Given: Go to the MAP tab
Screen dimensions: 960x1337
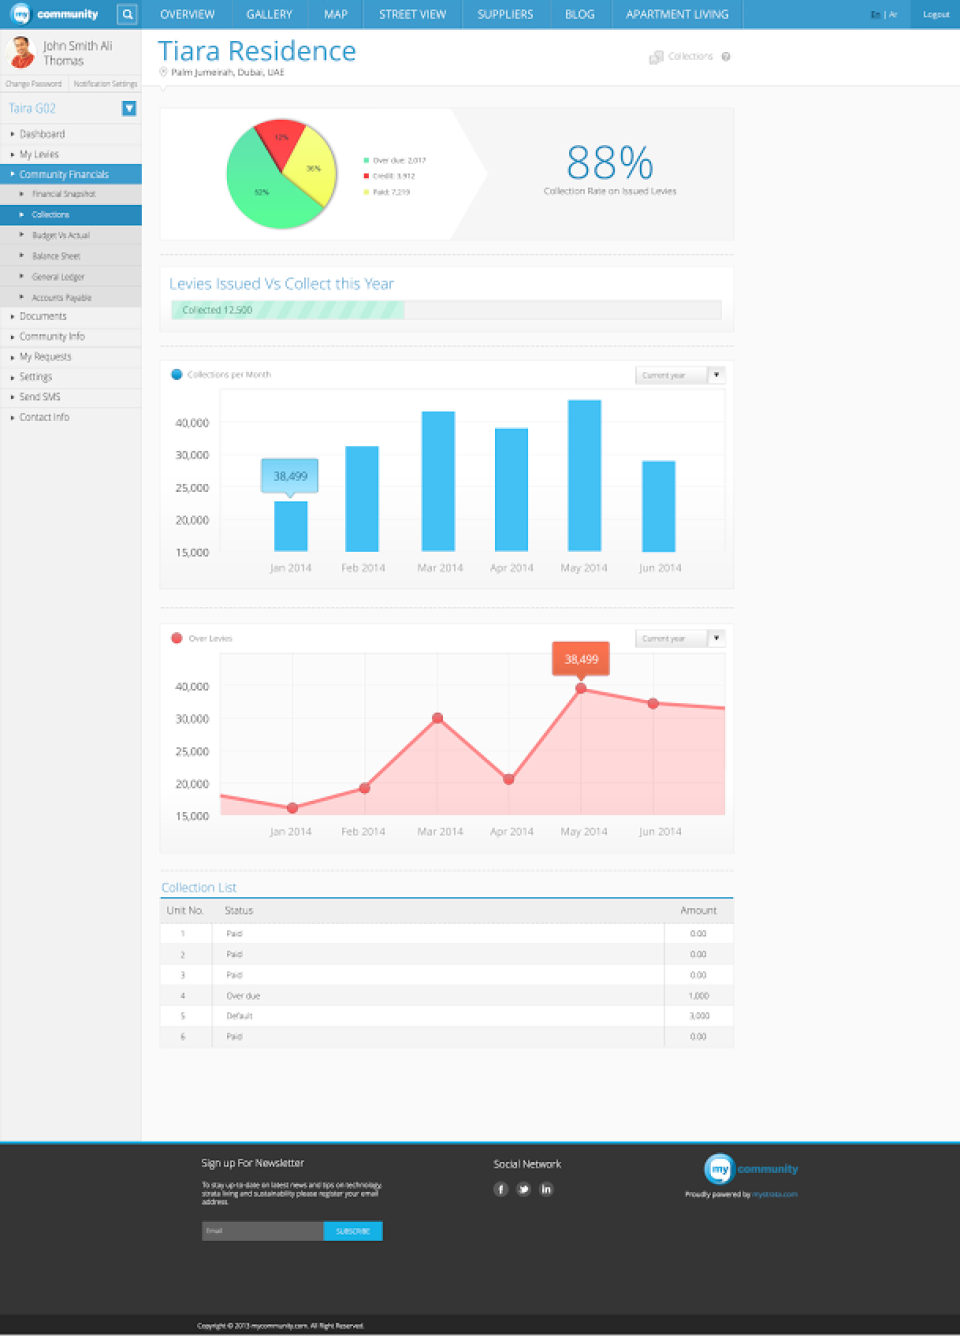Looking at the screenshot, I should tap(336, 14).
